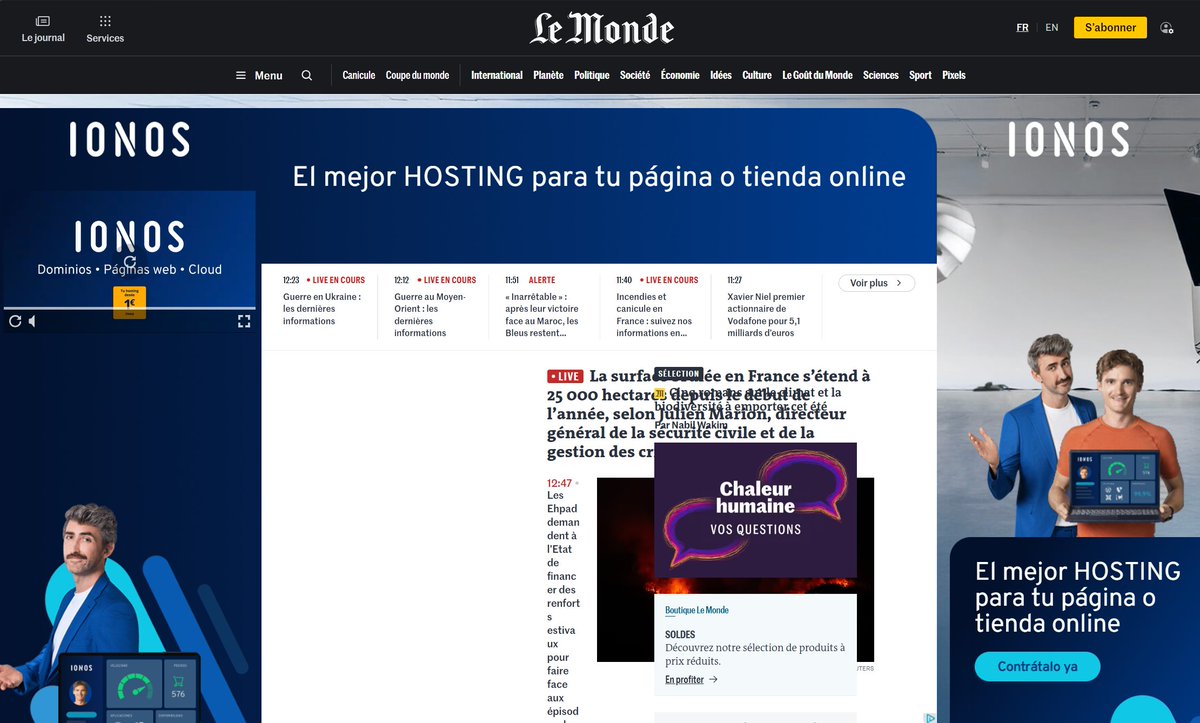The width and height of the screenshot is (1200, 723).
Task: Click the 12:47 Ehpad live update
Action: pos(563,600)
